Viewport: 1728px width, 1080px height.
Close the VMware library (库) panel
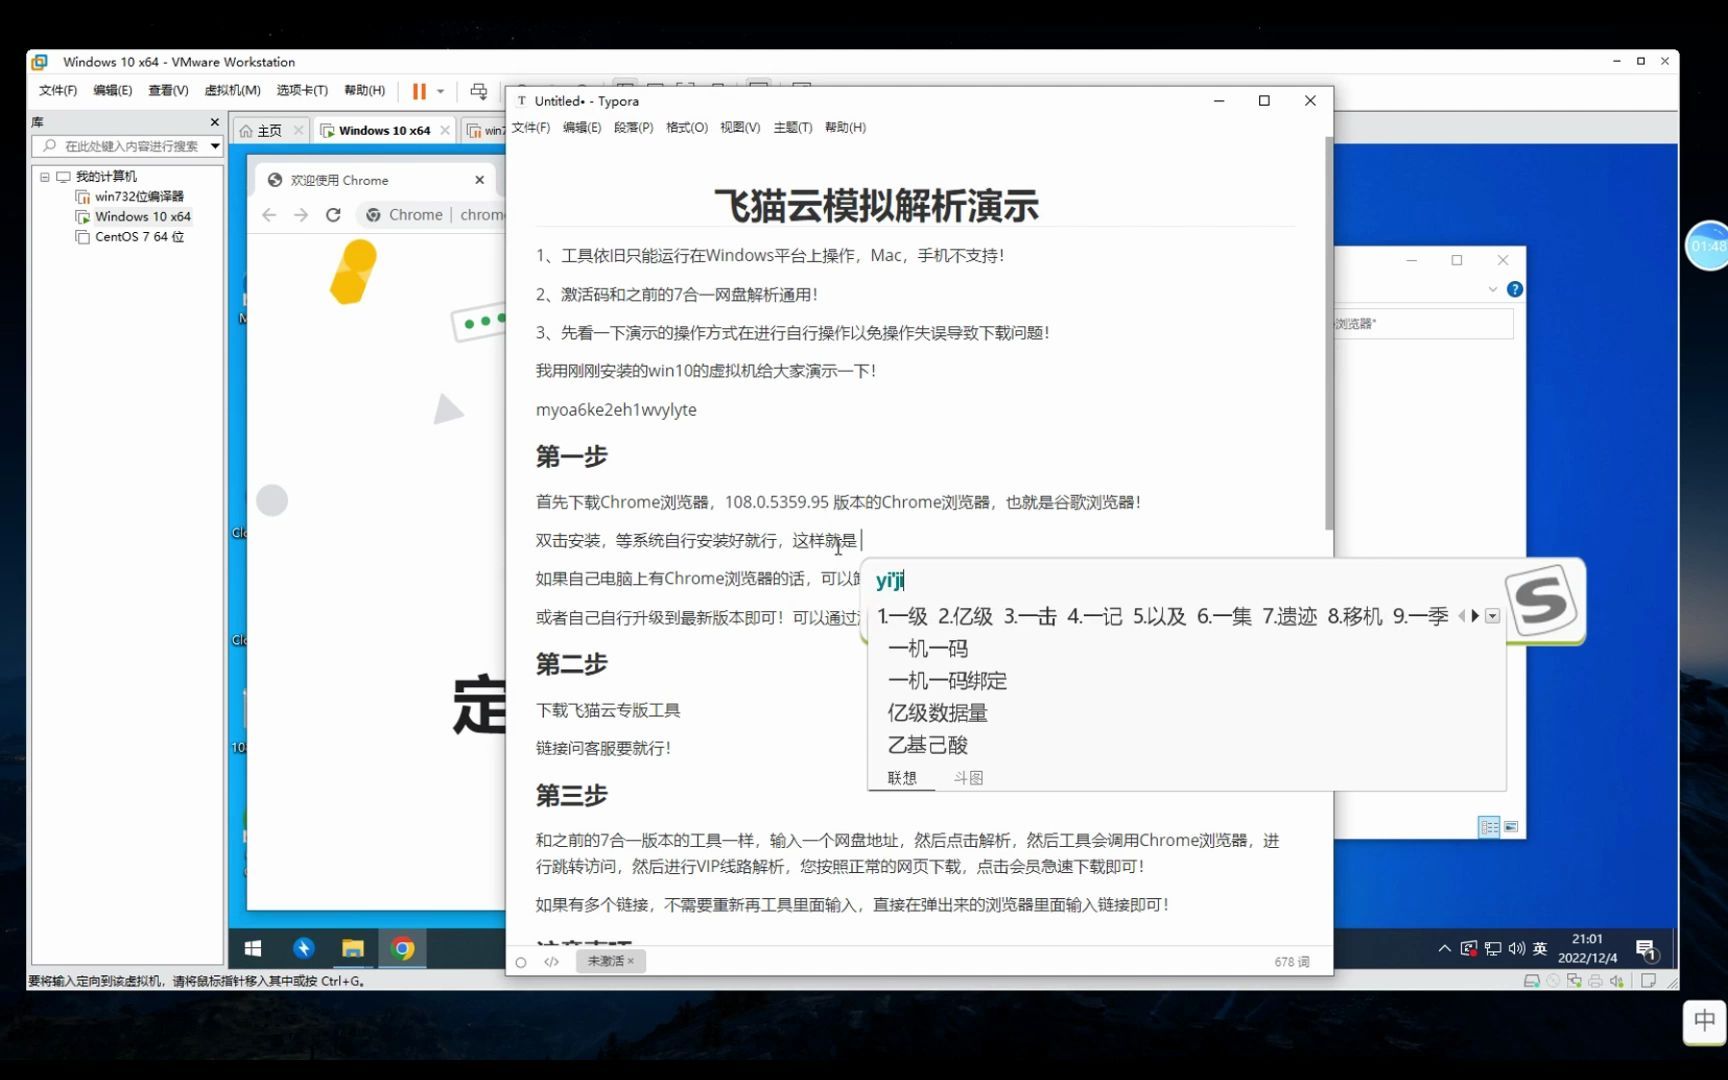coord(214,122)
